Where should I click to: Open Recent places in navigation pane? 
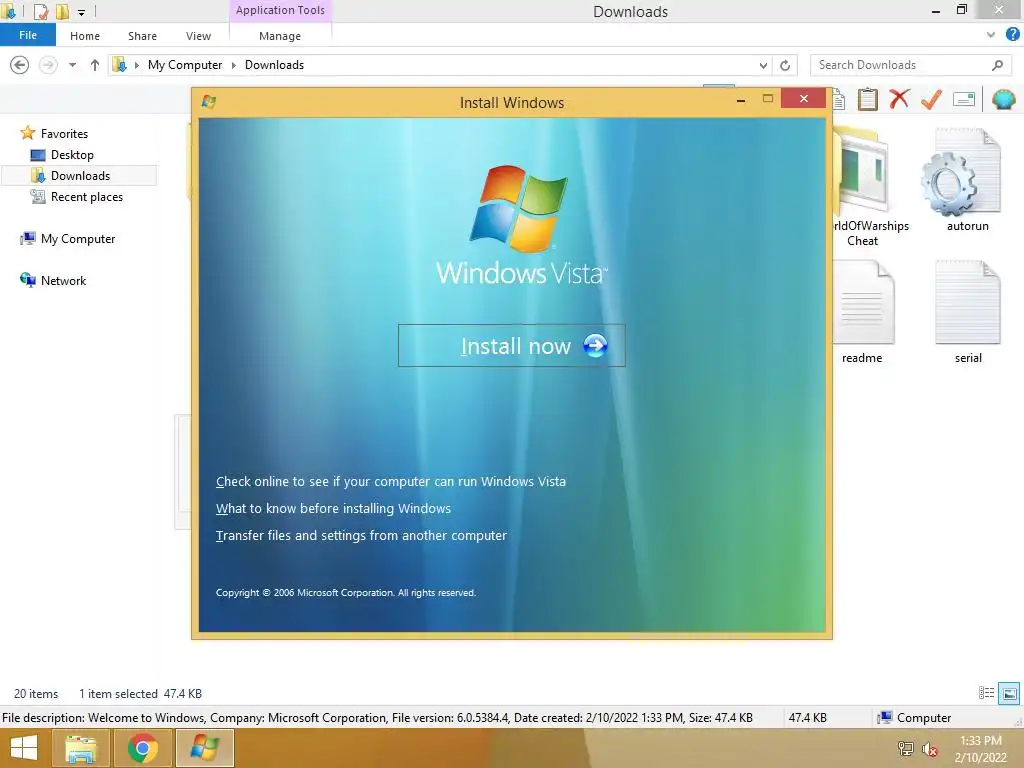pyautogui.click(x=86, y=197)
